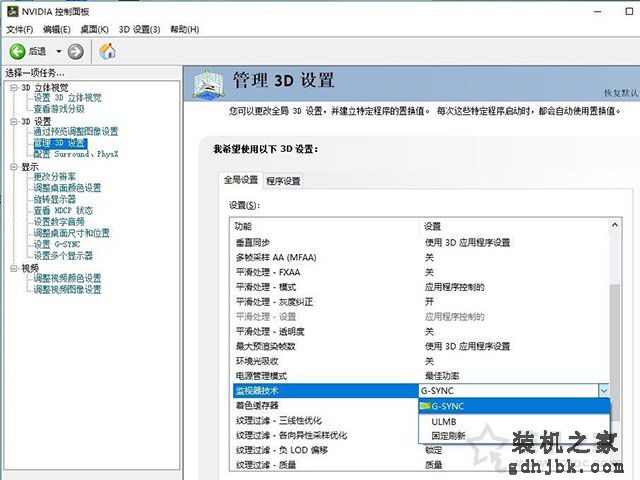Select the 平滑处理 - 透明度 row
This screenshot has width=640, height=480.
(x=421, y=331)
